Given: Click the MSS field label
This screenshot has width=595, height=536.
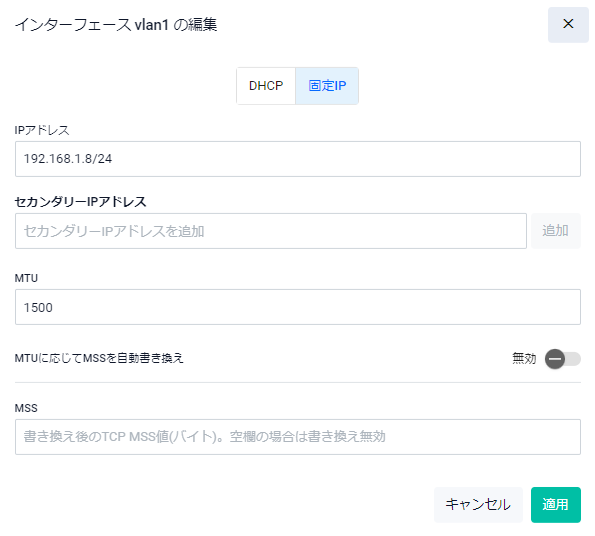Looking at the screenshot, I should click(26, 408).
